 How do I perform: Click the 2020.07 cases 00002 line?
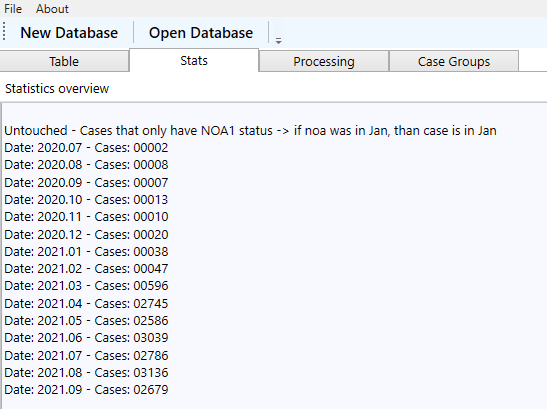coord(86,148)
